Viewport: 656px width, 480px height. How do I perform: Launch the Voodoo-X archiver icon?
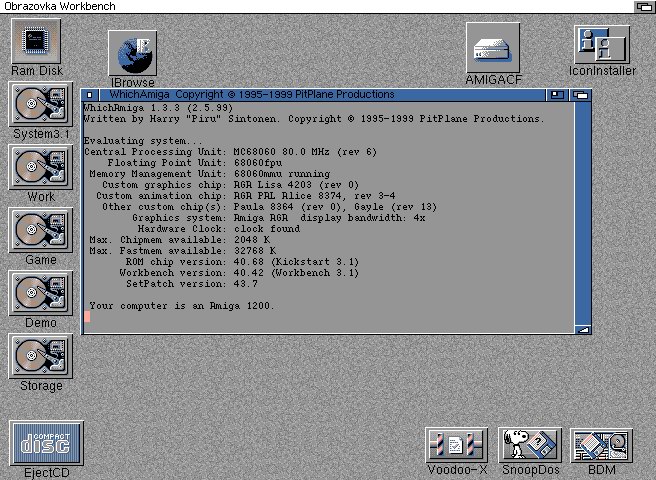click(x=456, y=445)
